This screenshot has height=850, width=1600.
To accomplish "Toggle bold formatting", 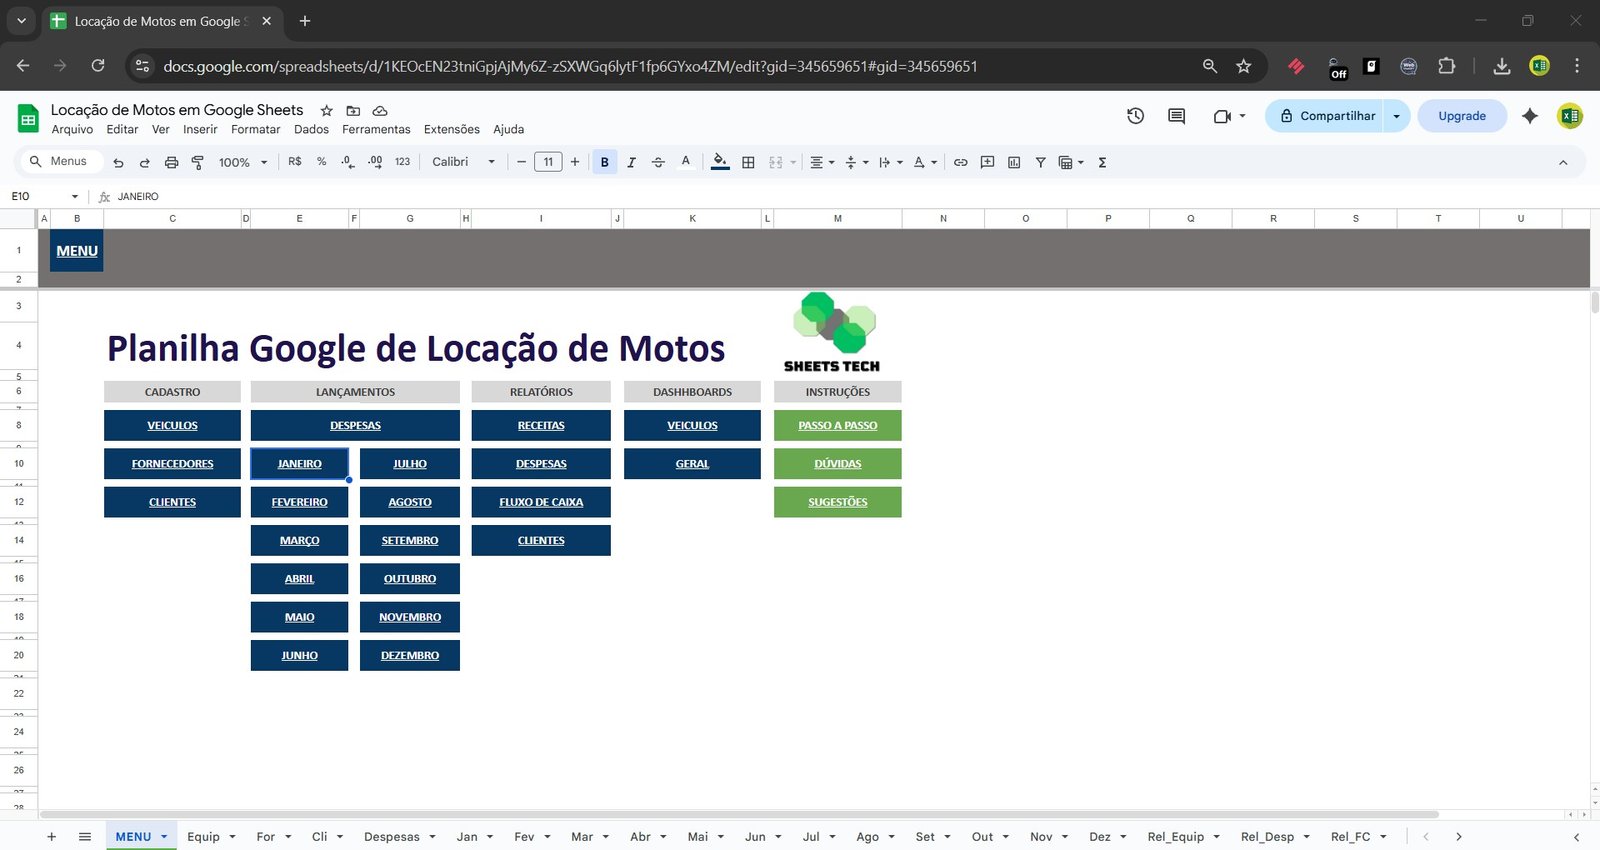I will [604, 162].
